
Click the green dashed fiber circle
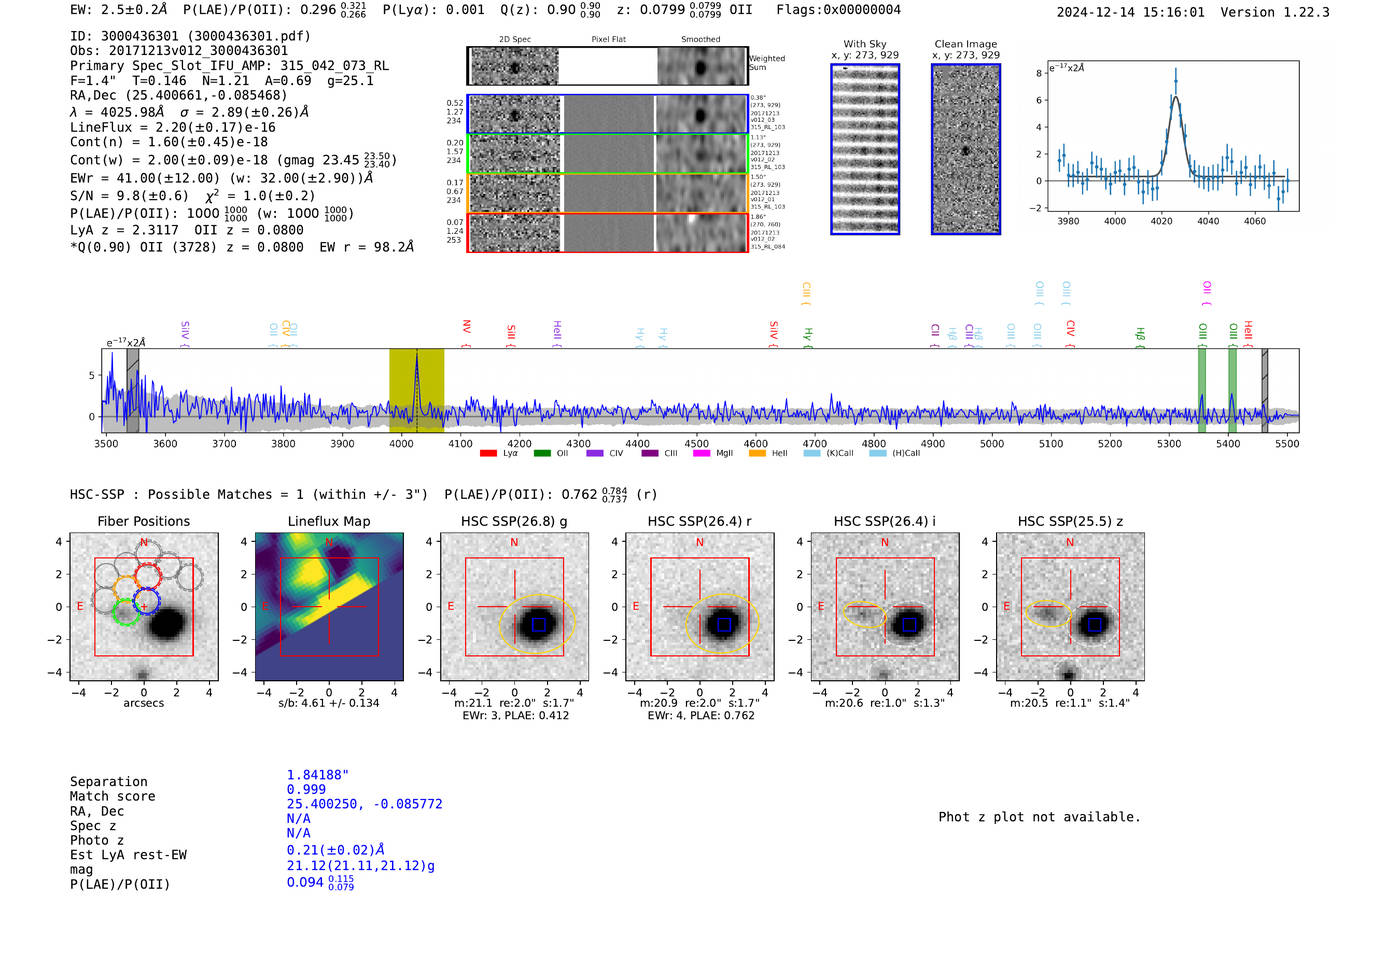click(x=125, y=612)
